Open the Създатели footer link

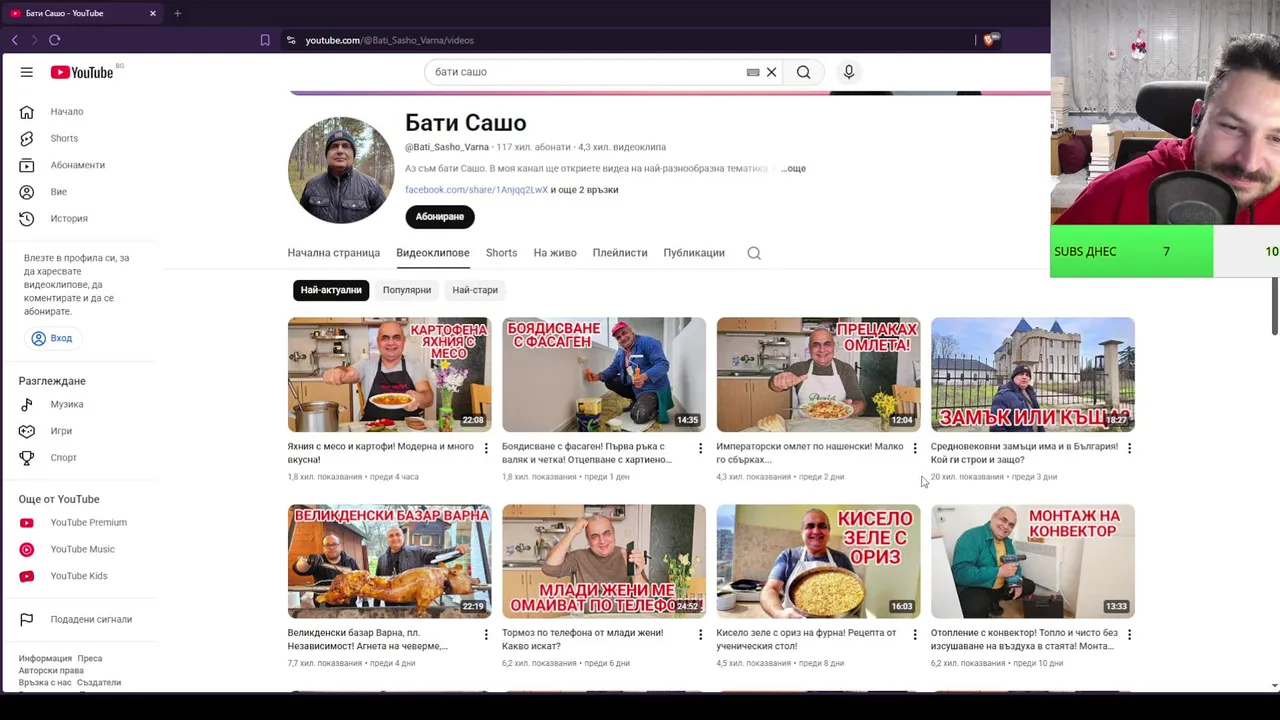pyautogui.click(x=99, y=683)
